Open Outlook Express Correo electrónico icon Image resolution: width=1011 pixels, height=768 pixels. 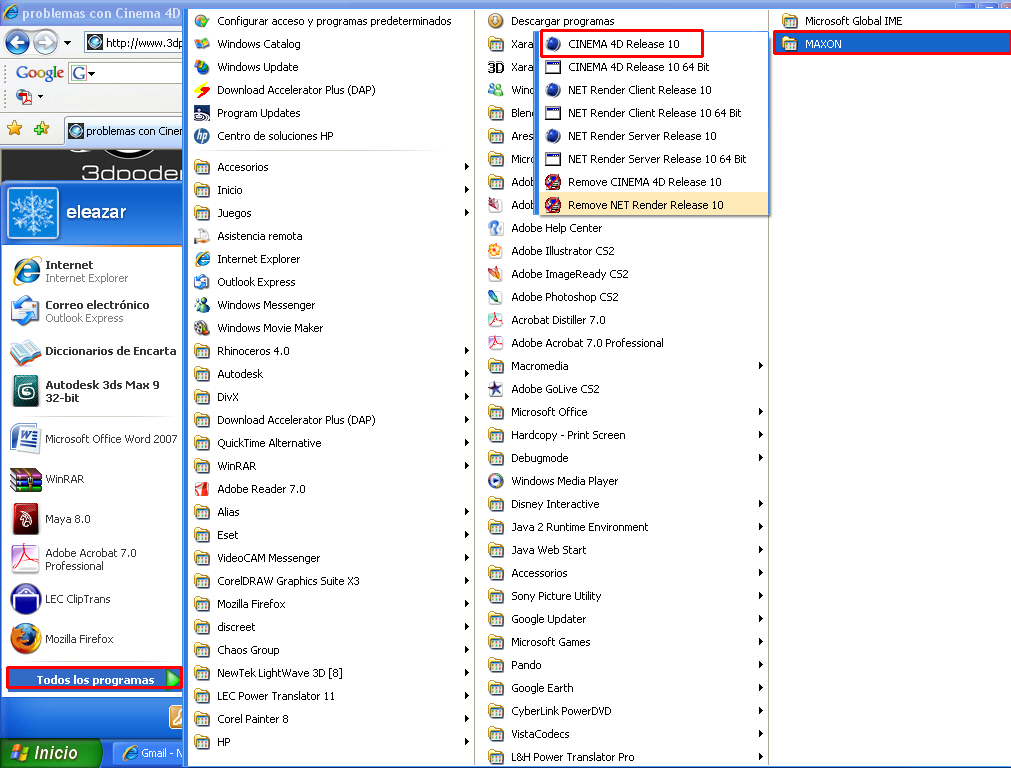[26, 311]
